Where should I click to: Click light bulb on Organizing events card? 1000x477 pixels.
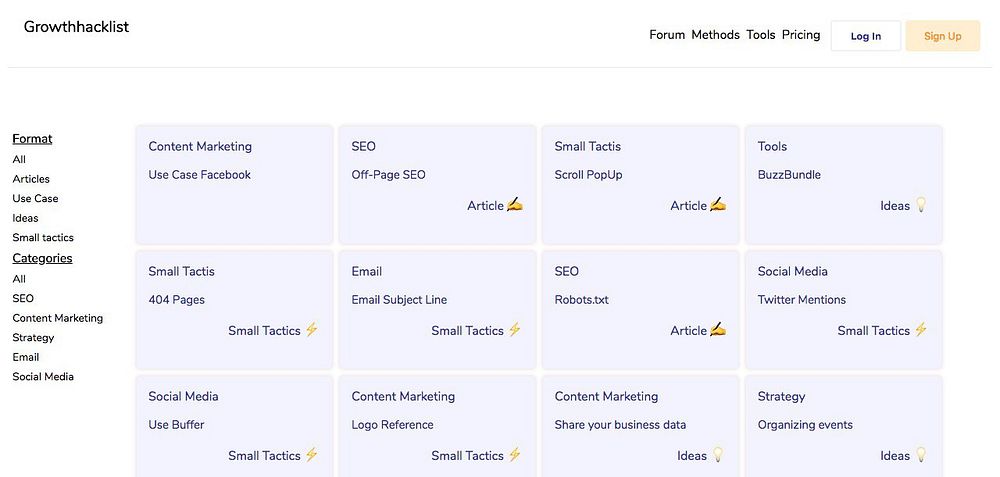coord(921,455)
